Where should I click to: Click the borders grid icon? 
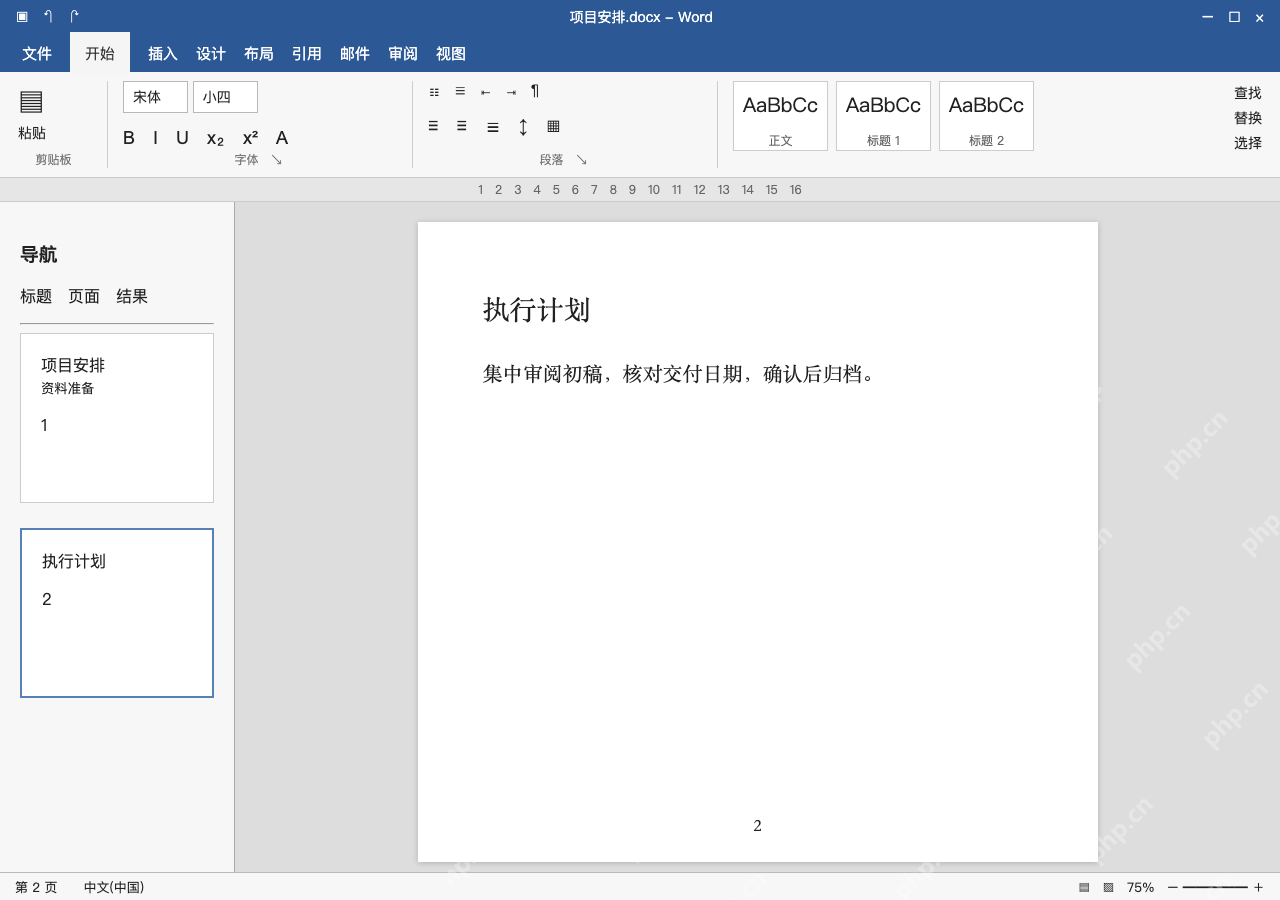tap(553, 126)
